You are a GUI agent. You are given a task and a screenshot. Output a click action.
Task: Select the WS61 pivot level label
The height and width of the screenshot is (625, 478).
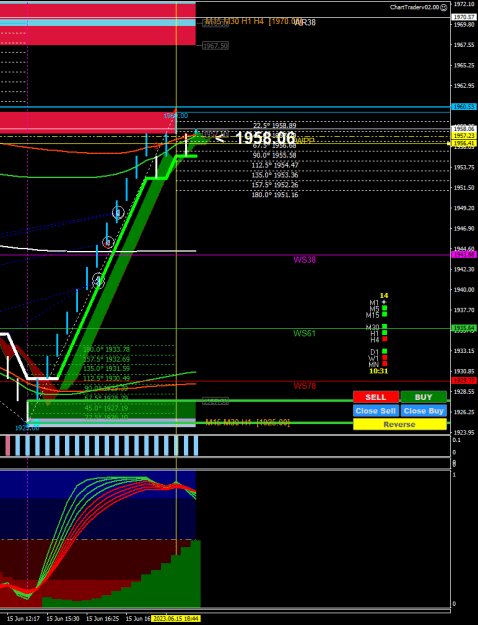[x=305, y=333]
